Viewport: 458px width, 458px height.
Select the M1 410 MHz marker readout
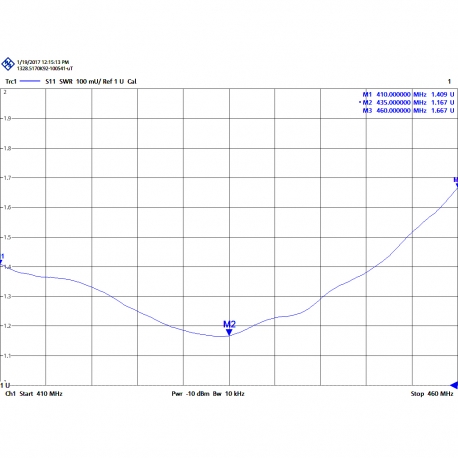(408, 94)
